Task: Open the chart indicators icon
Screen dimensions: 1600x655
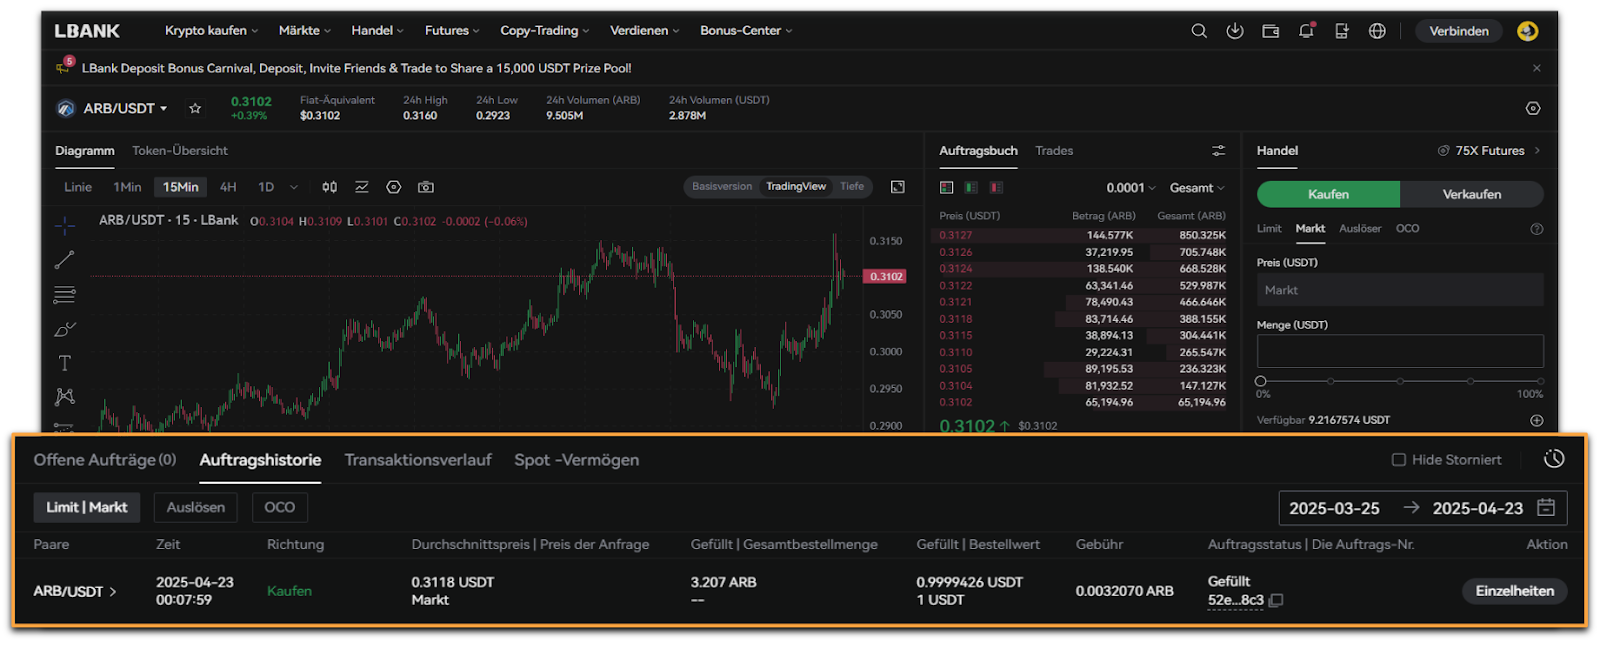Action: (x=362, y=187)
